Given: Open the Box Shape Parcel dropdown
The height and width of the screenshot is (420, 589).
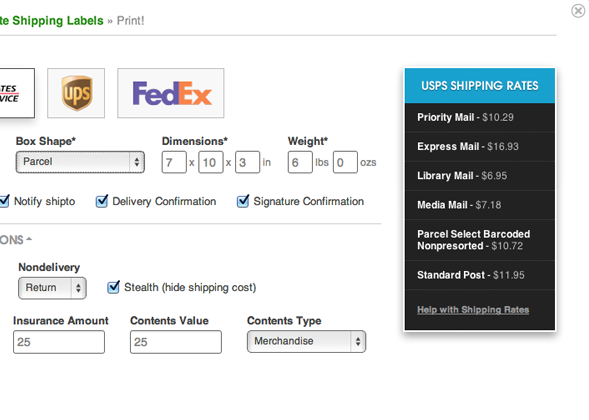Looking at the screenshot, I should [x=80, y=162].
